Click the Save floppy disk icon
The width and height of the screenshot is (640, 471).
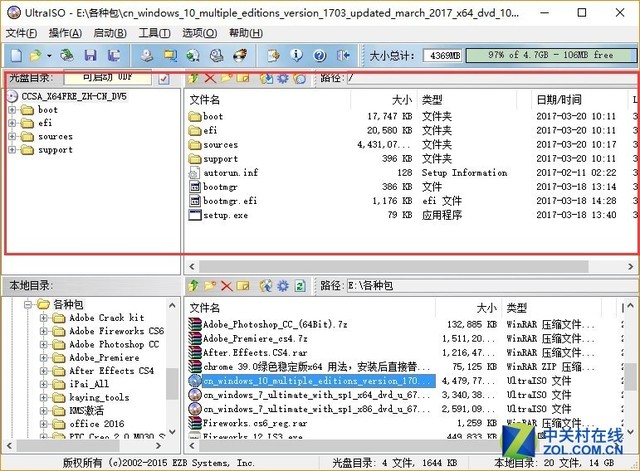point(90,55)
